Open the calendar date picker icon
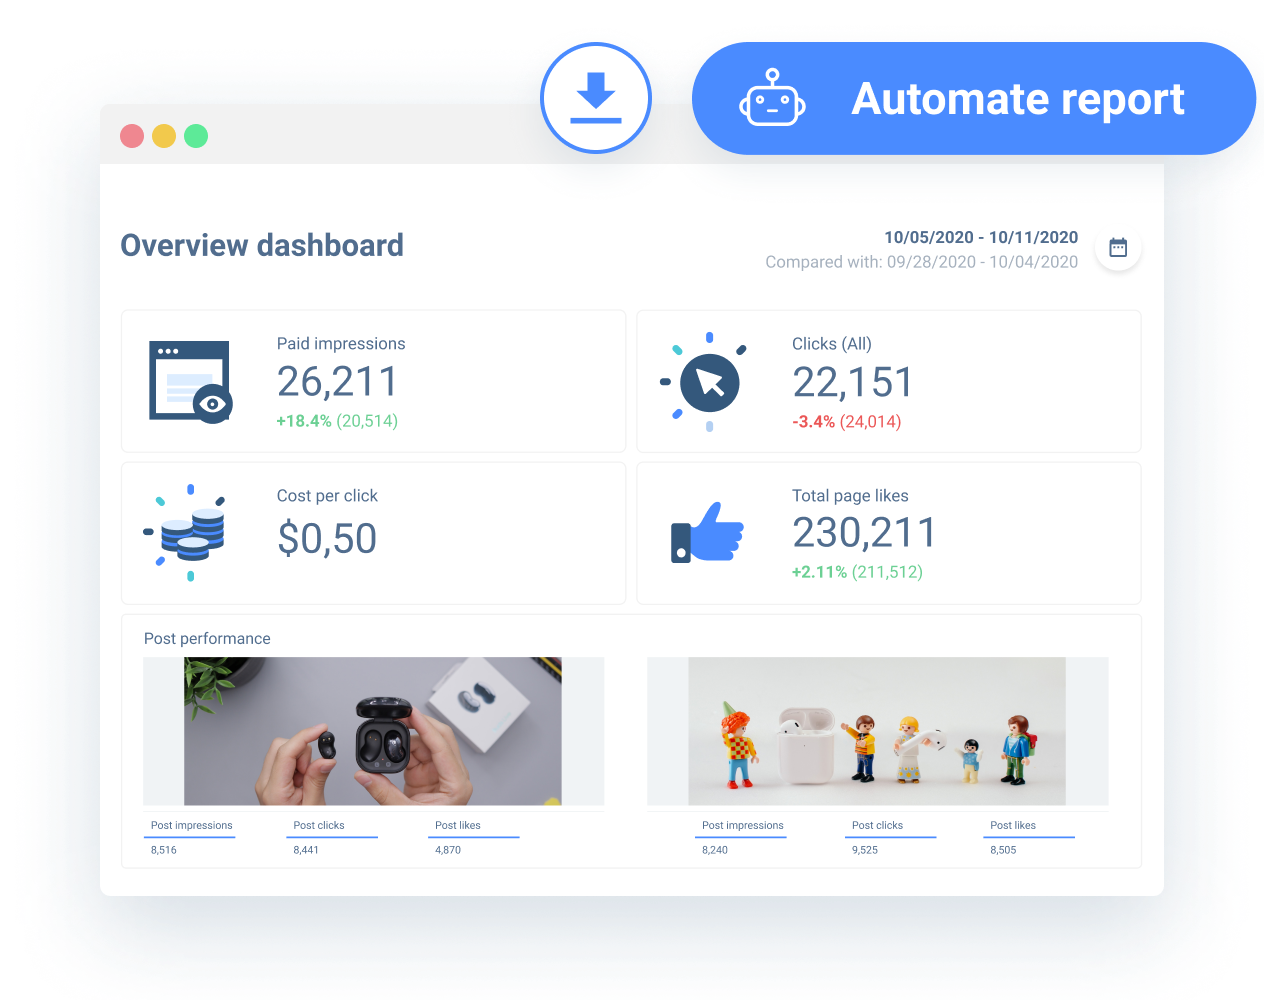The image size is (1264, 1000). point(1117,247)
